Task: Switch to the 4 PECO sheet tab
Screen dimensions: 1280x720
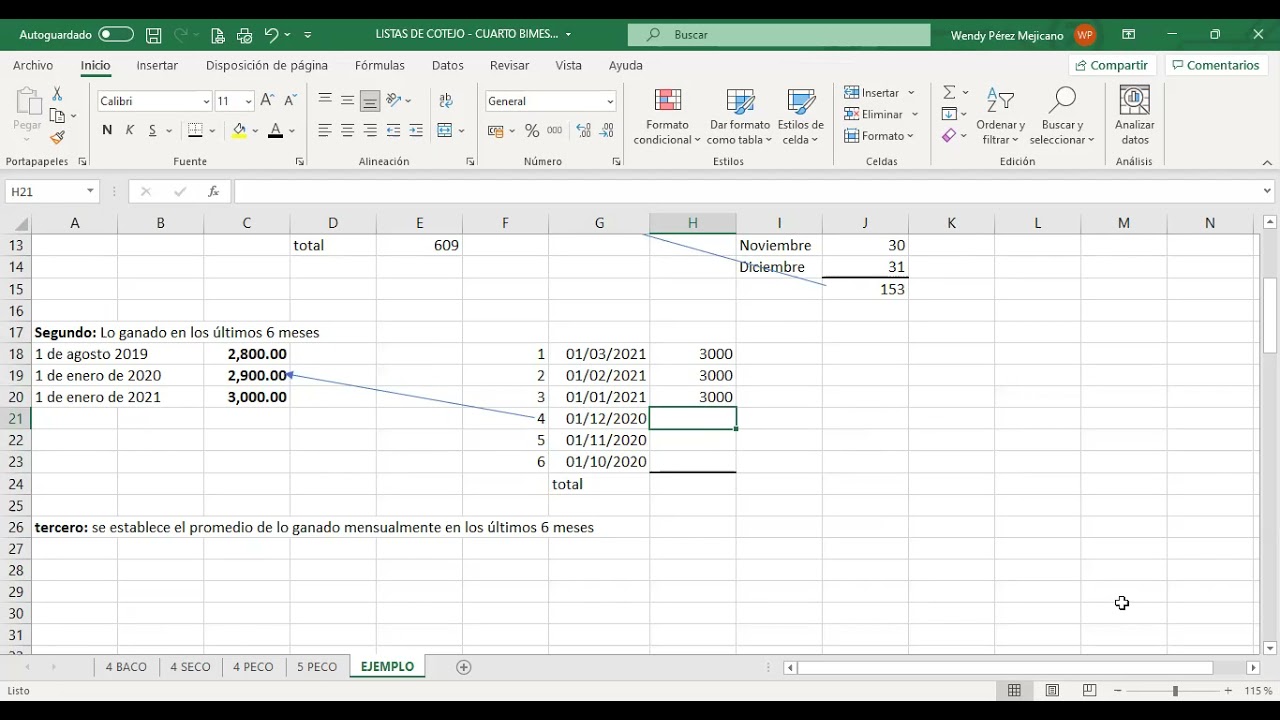Action: click(253, 667)
